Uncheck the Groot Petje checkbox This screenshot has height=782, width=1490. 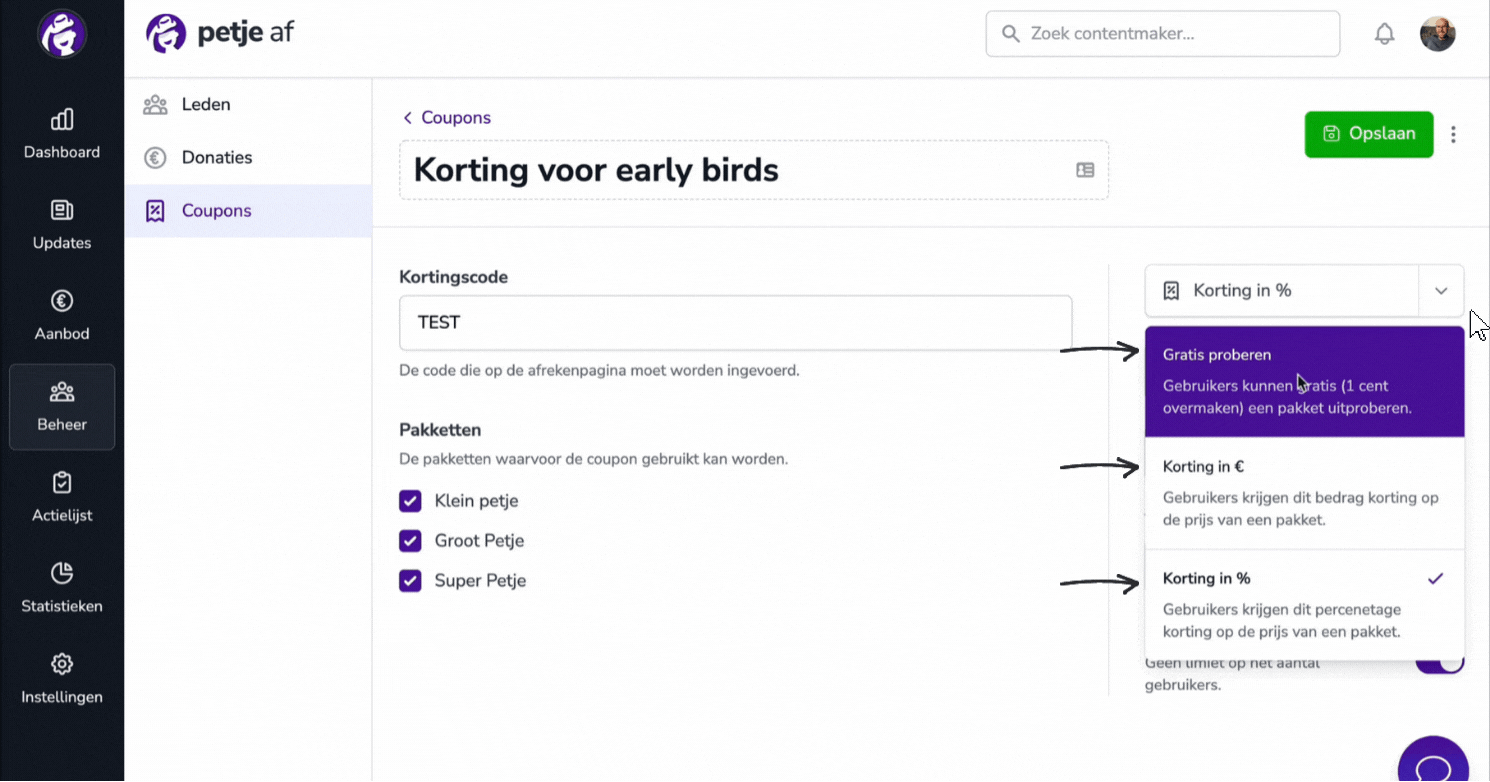[410, 541]
